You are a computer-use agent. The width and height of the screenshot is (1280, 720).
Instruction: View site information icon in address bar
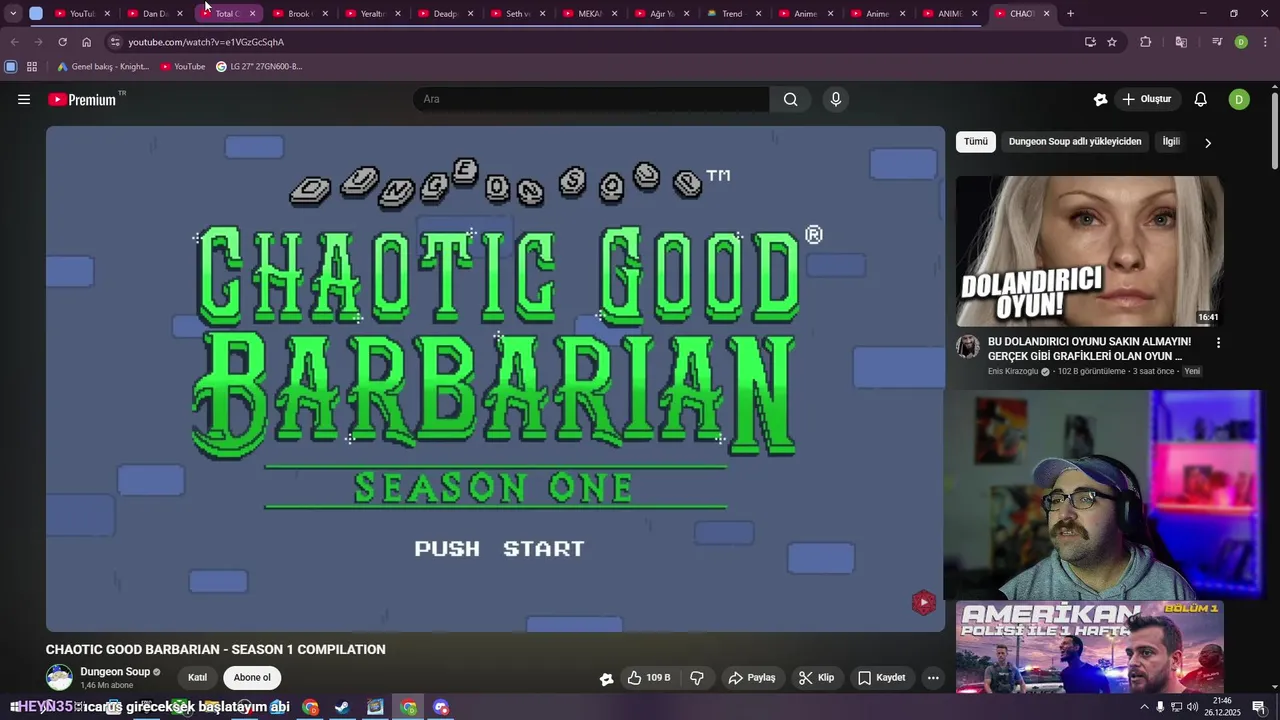coord(115,42)
